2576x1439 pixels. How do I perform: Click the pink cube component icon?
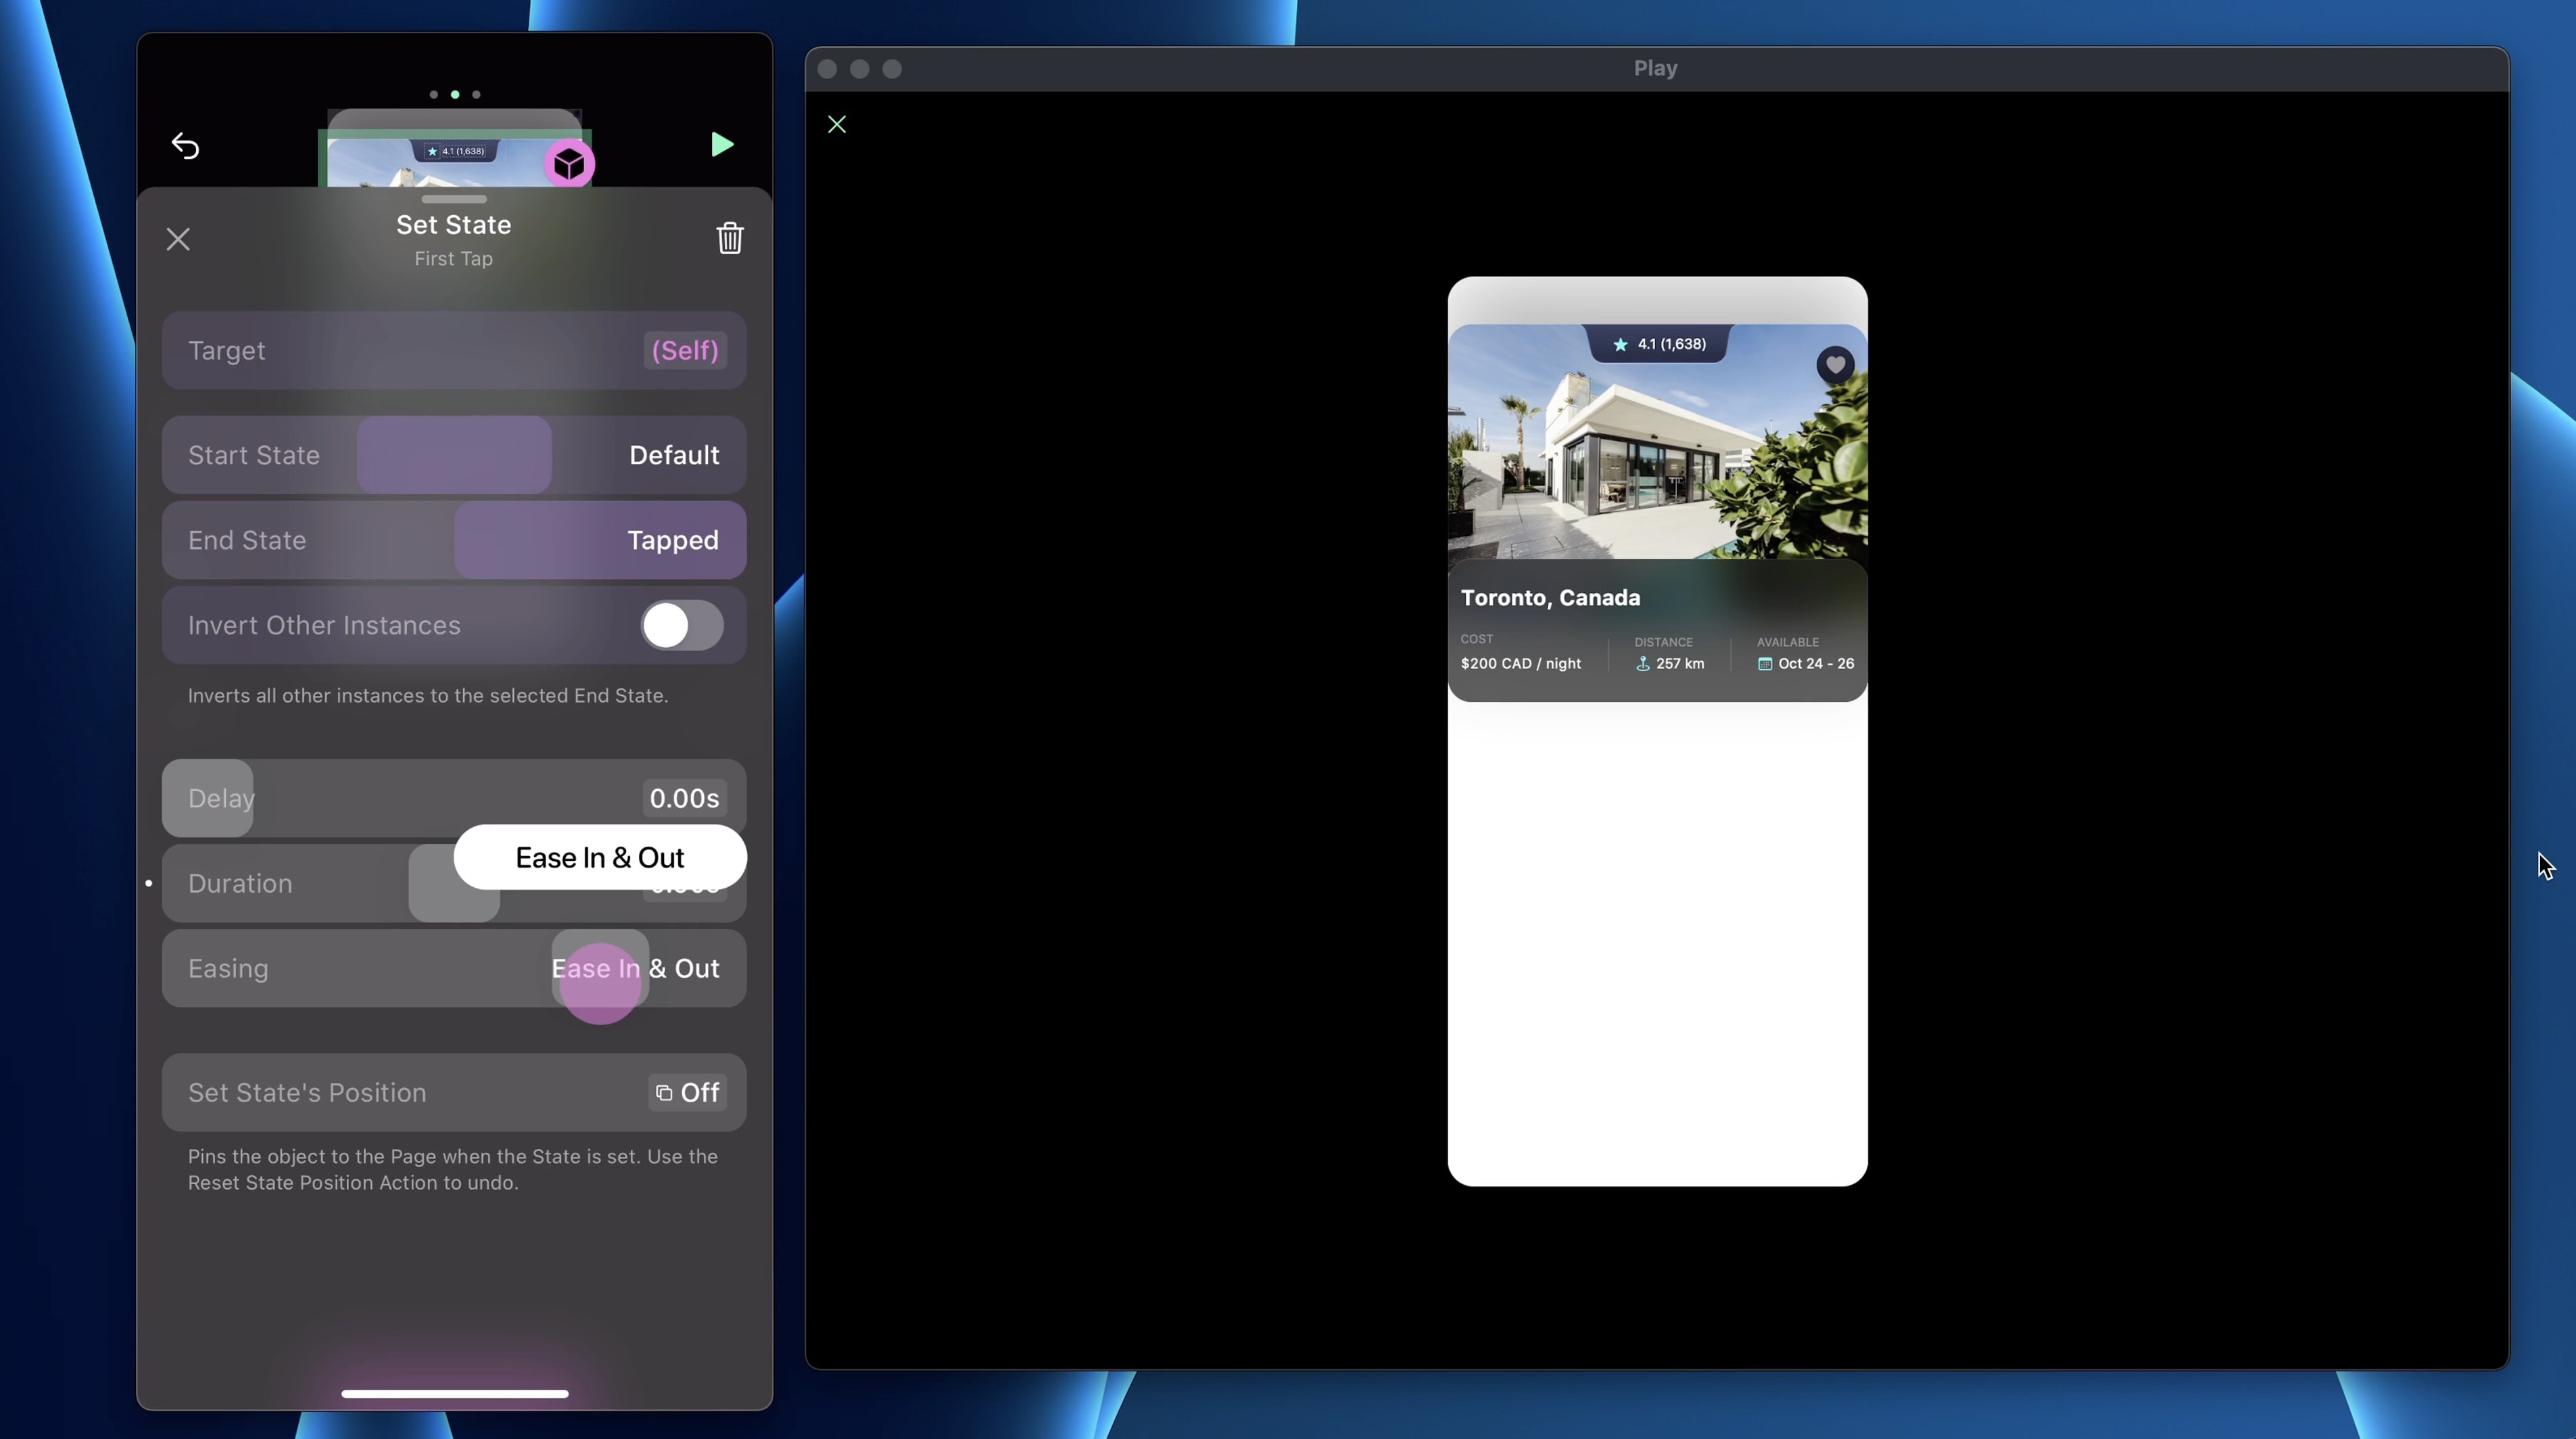click(x=569, y=164)
